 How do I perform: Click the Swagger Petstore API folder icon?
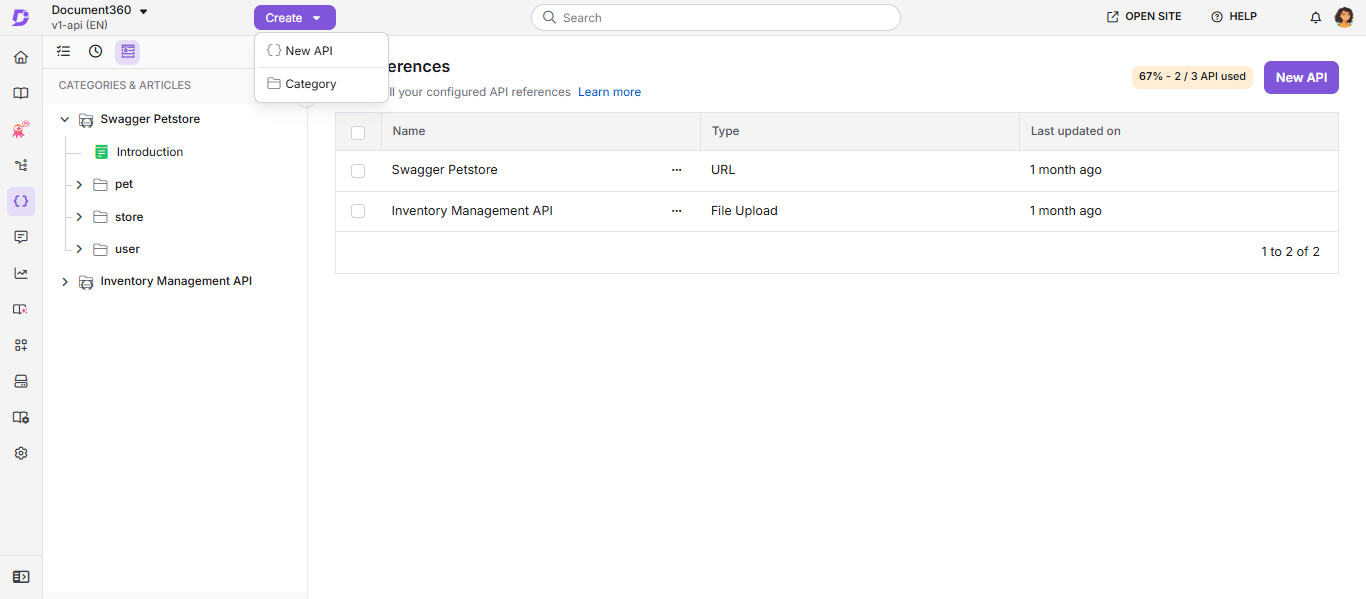[x=86, y=119]
